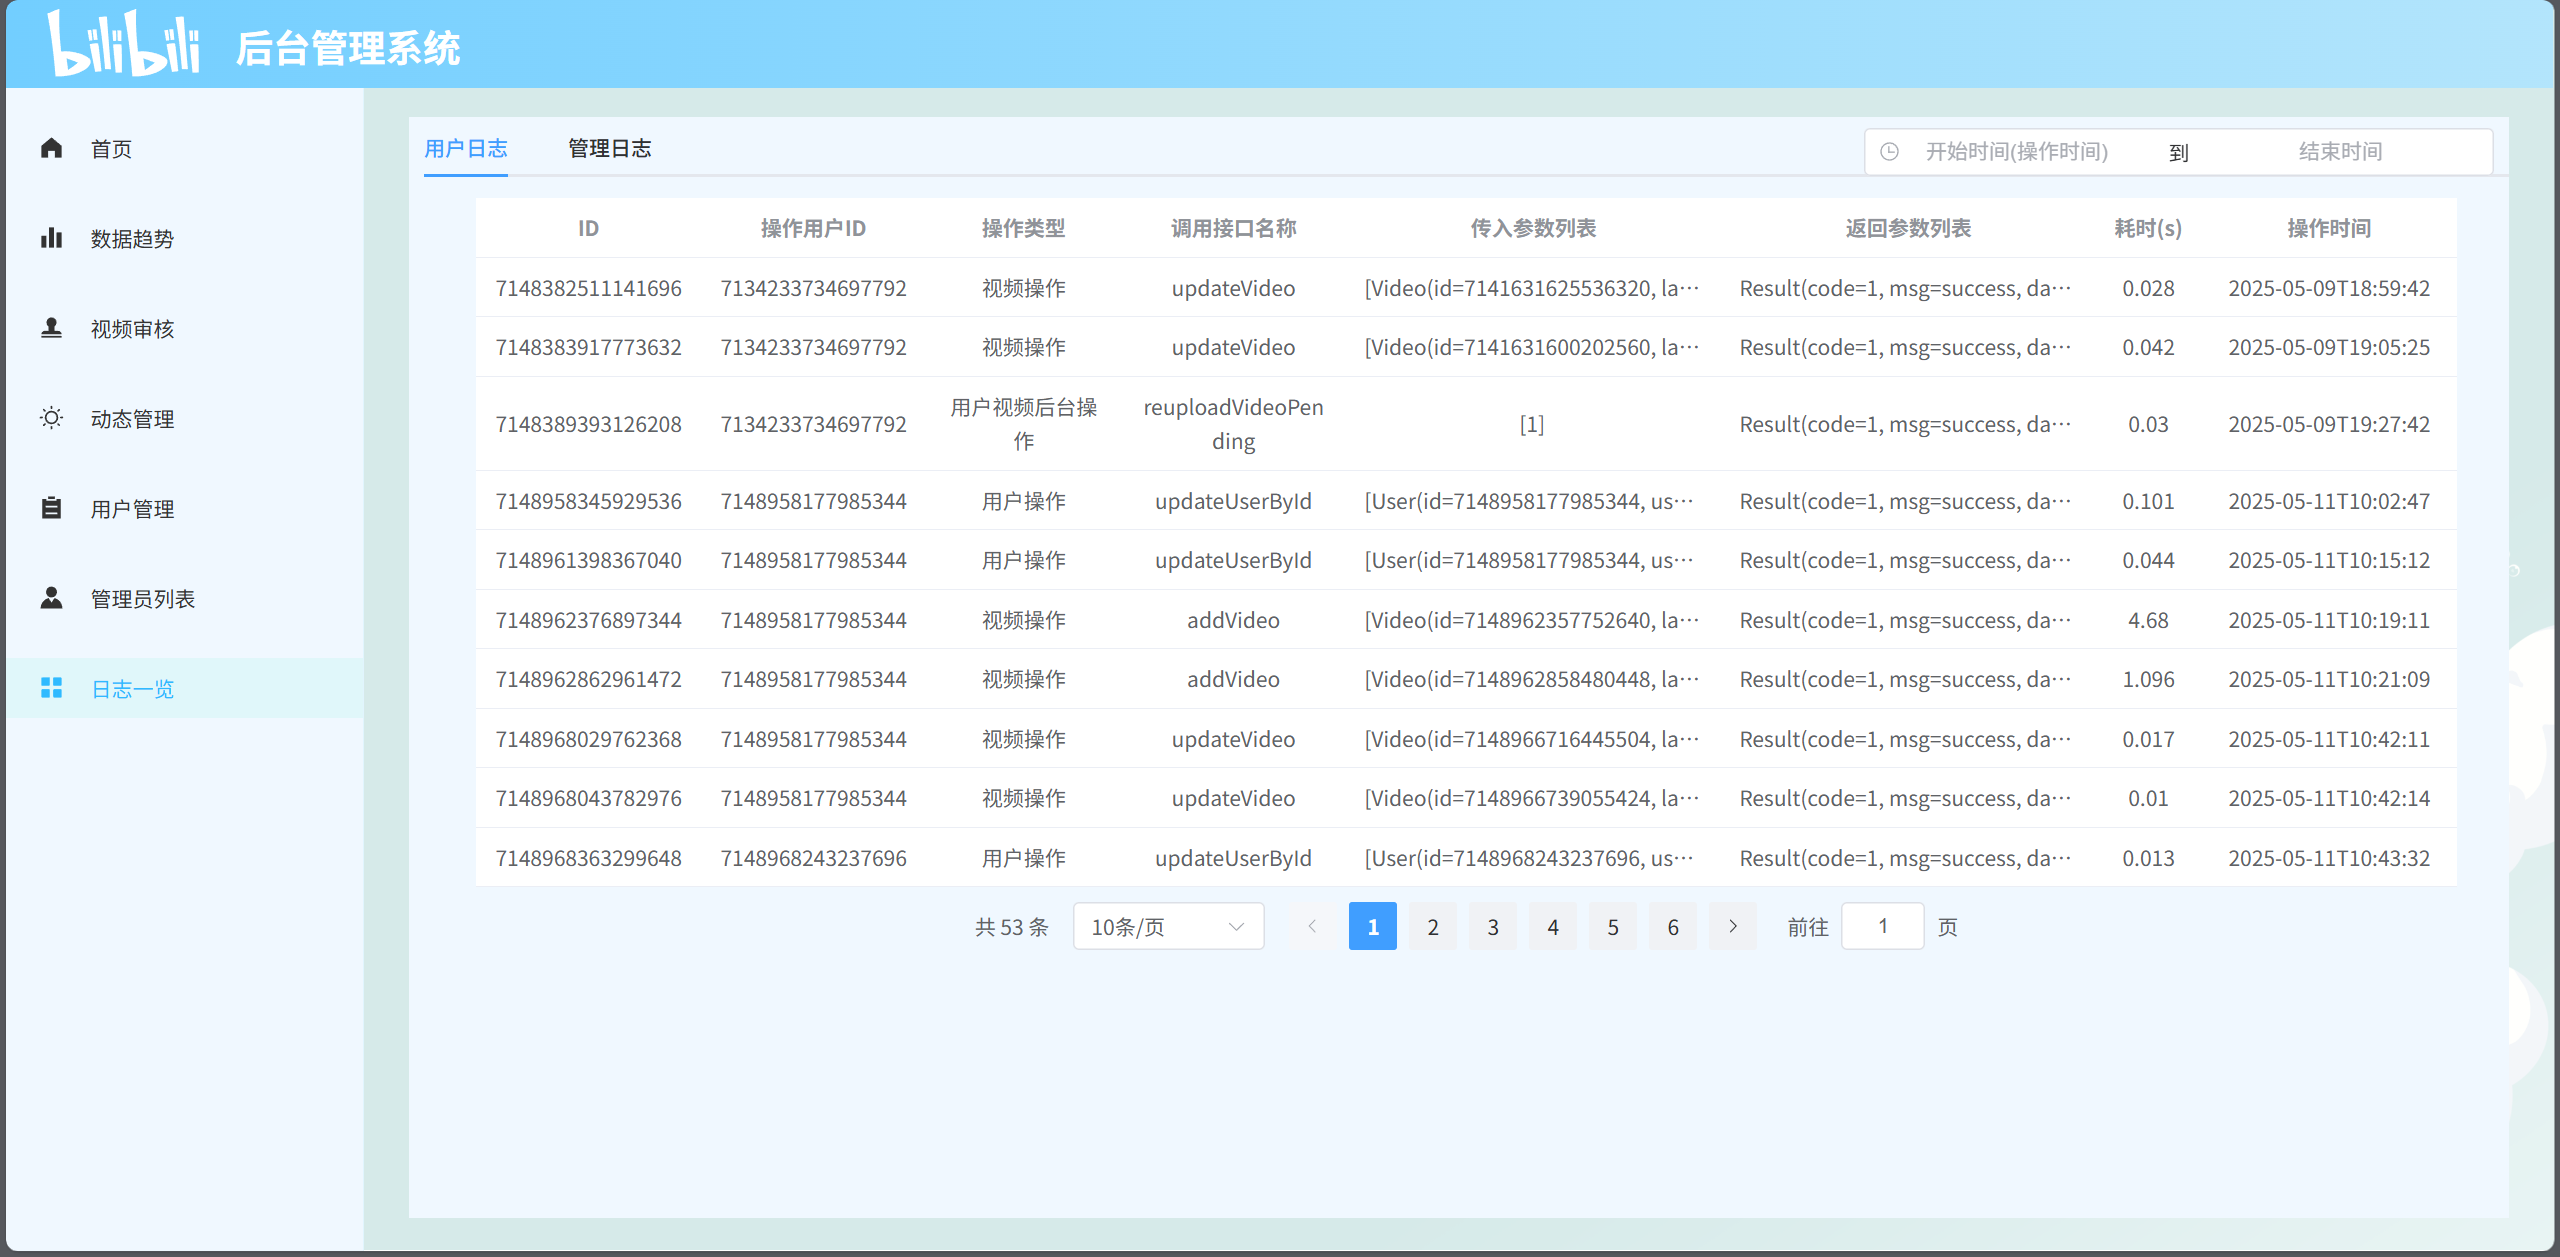Image resolution: width=2560 pixels, height=1257 pixels.
Task: Open the 10条/页 page size dropdown
Action: coord(1167,927)
